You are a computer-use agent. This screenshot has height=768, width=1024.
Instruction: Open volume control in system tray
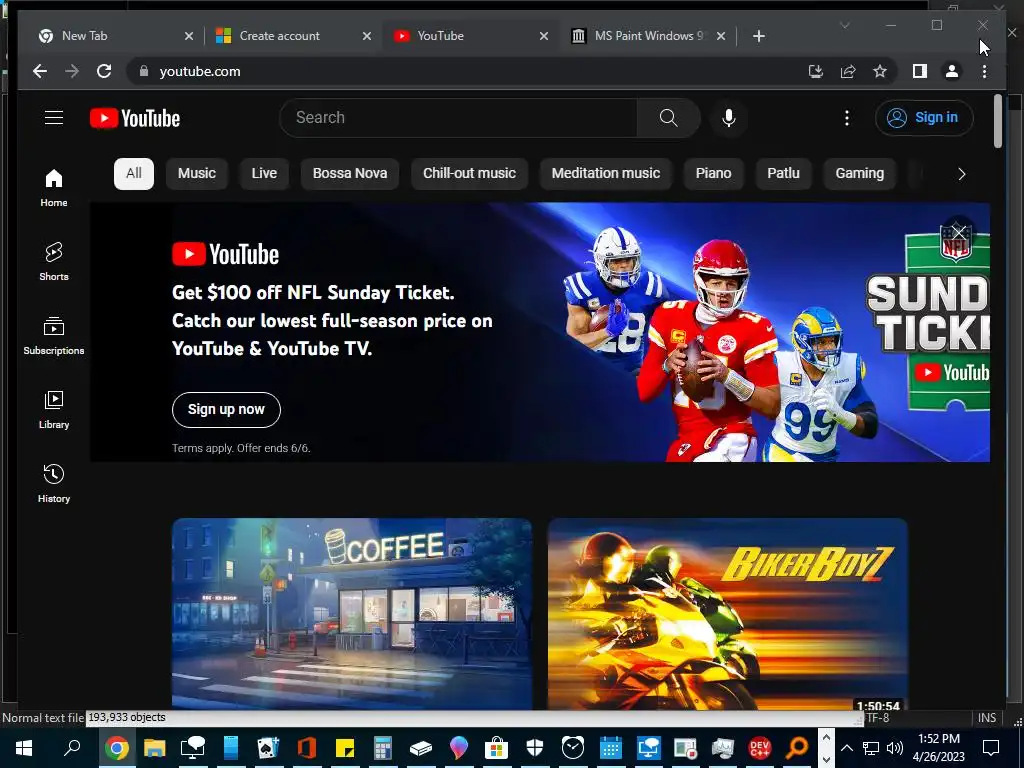895,748
